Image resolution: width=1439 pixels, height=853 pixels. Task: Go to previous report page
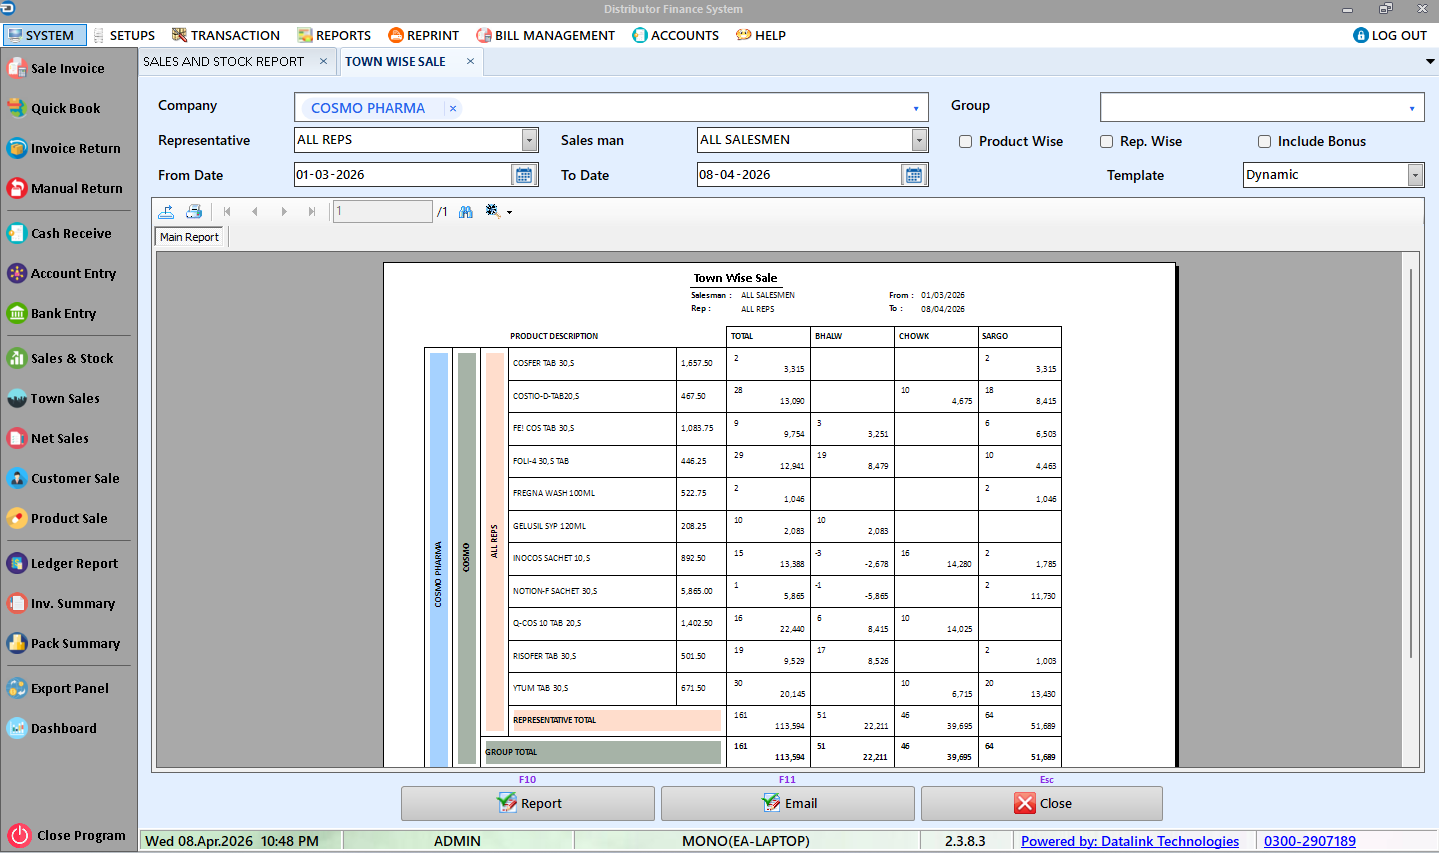(255, 211)
